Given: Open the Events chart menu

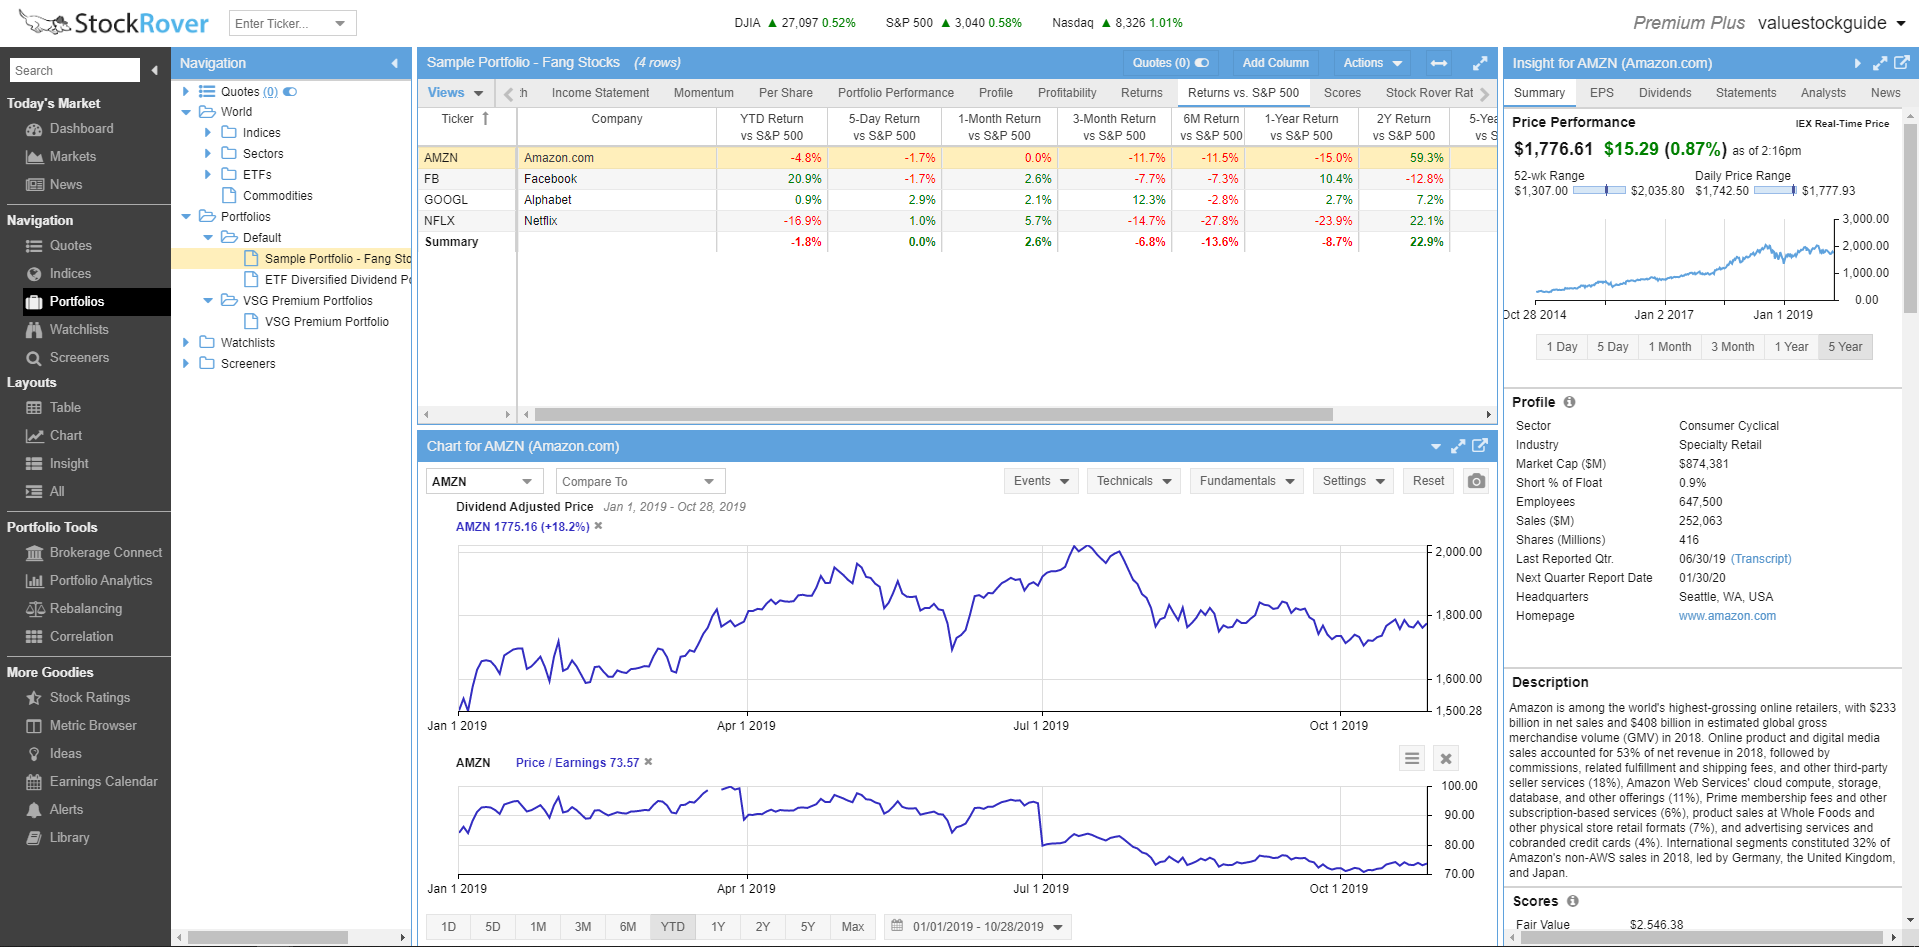Looking at the screenshot, I should pyautogui.click(x=1041, y=481).
